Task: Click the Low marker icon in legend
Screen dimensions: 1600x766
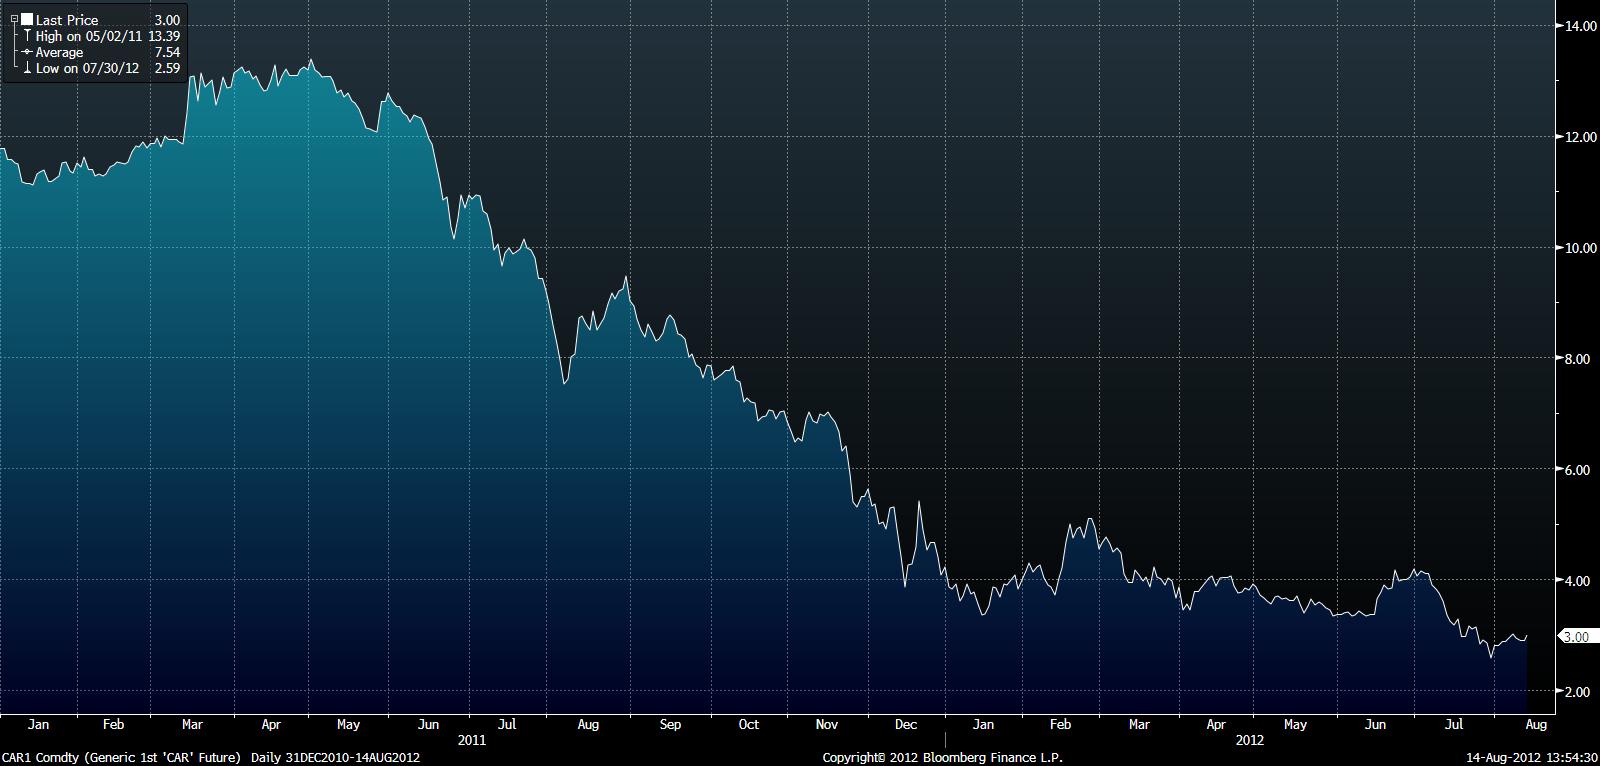Action: pos(27,69)
